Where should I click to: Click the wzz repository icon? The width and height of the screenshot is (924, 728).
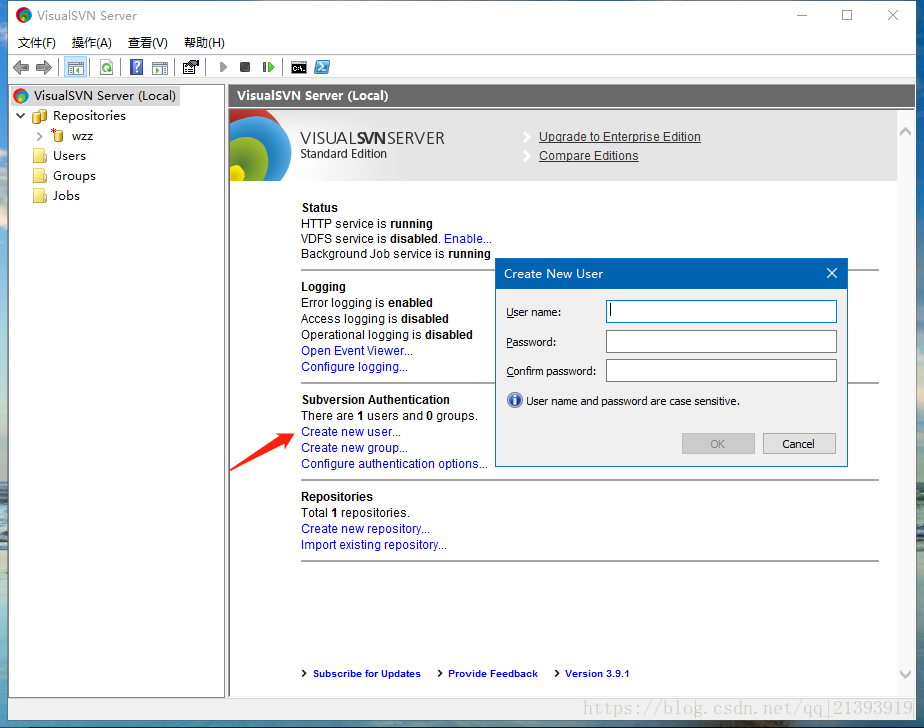point(58,136)
